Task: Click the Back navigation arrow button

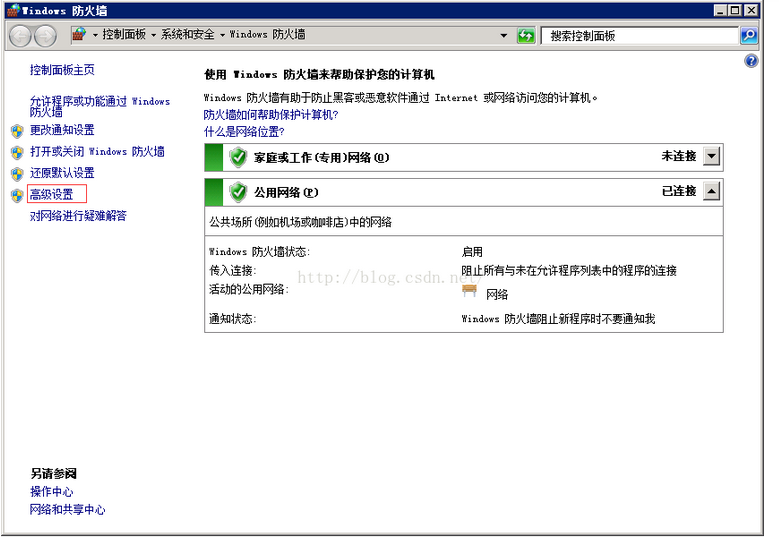Action: point(20,36)
